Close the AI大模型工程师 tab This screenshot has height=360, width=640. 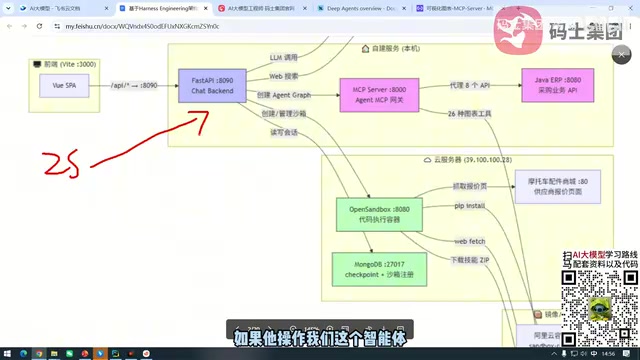(x=304, y=8)
